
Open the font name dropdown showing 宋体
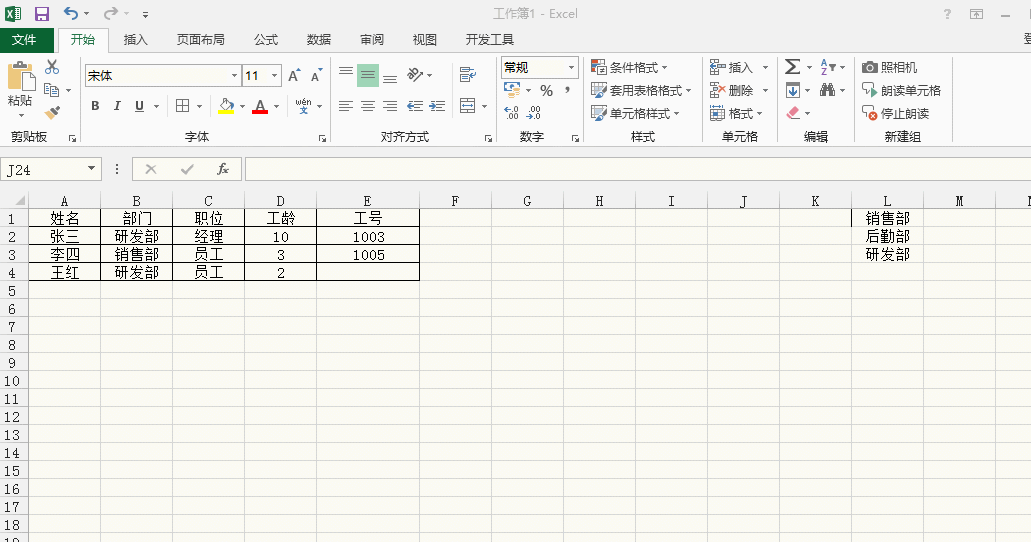pyautogui.click(x=234, y=76)
